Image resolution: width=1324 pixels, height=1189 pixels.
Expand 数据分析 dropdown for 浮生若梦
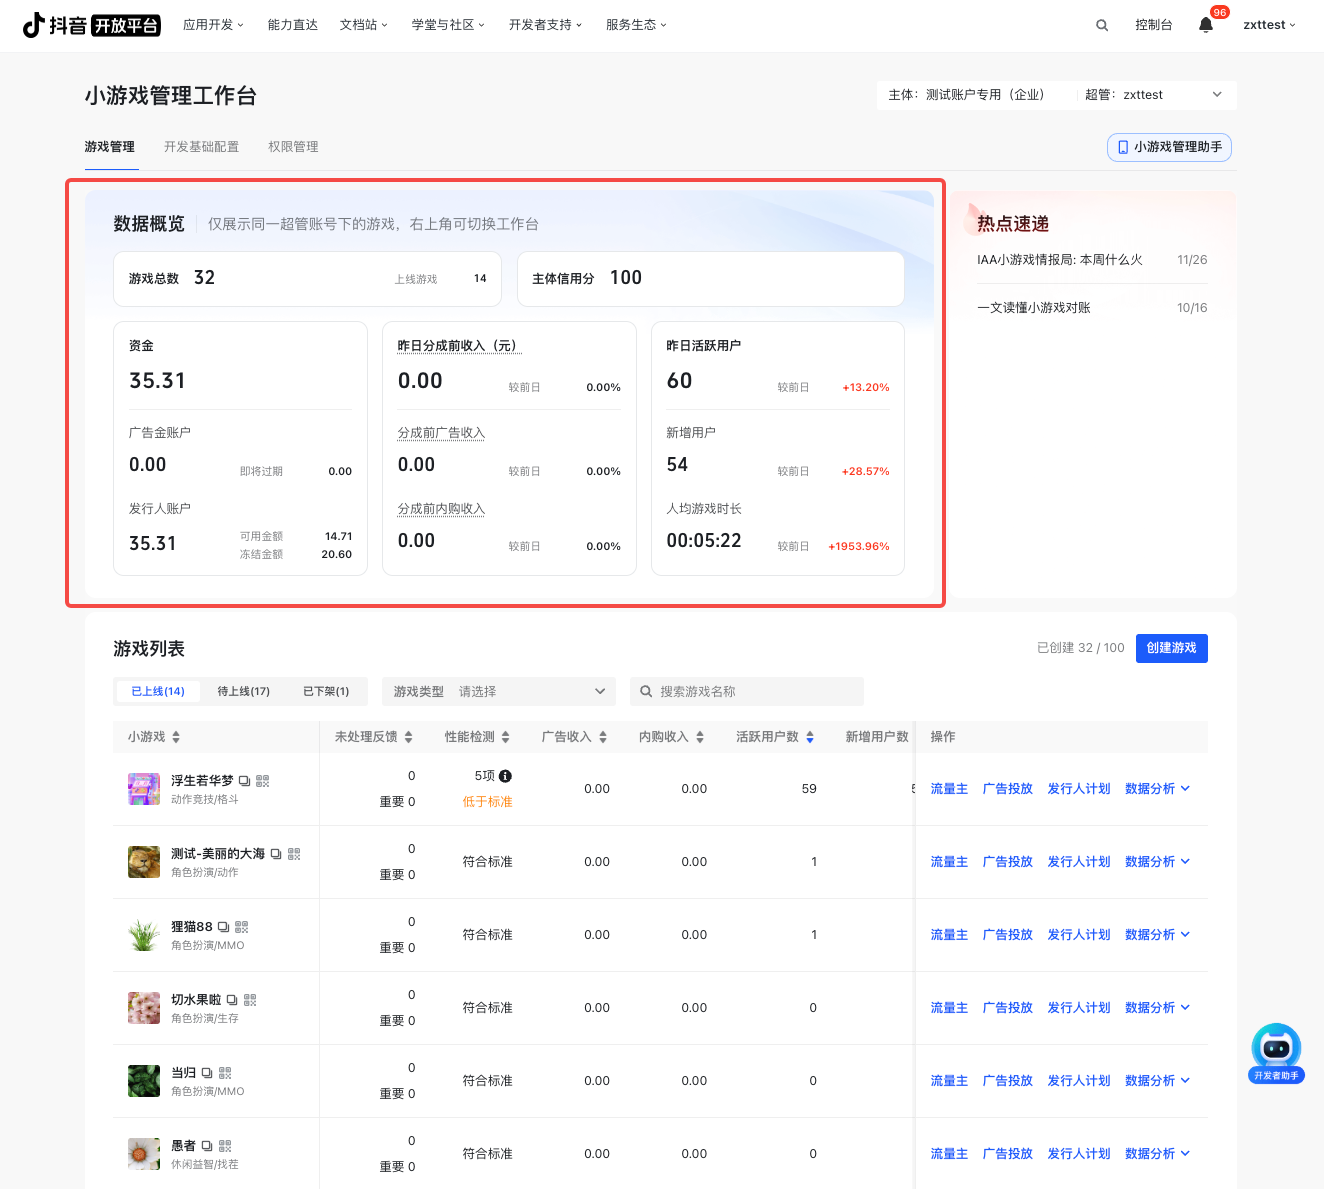point(1157,789)
